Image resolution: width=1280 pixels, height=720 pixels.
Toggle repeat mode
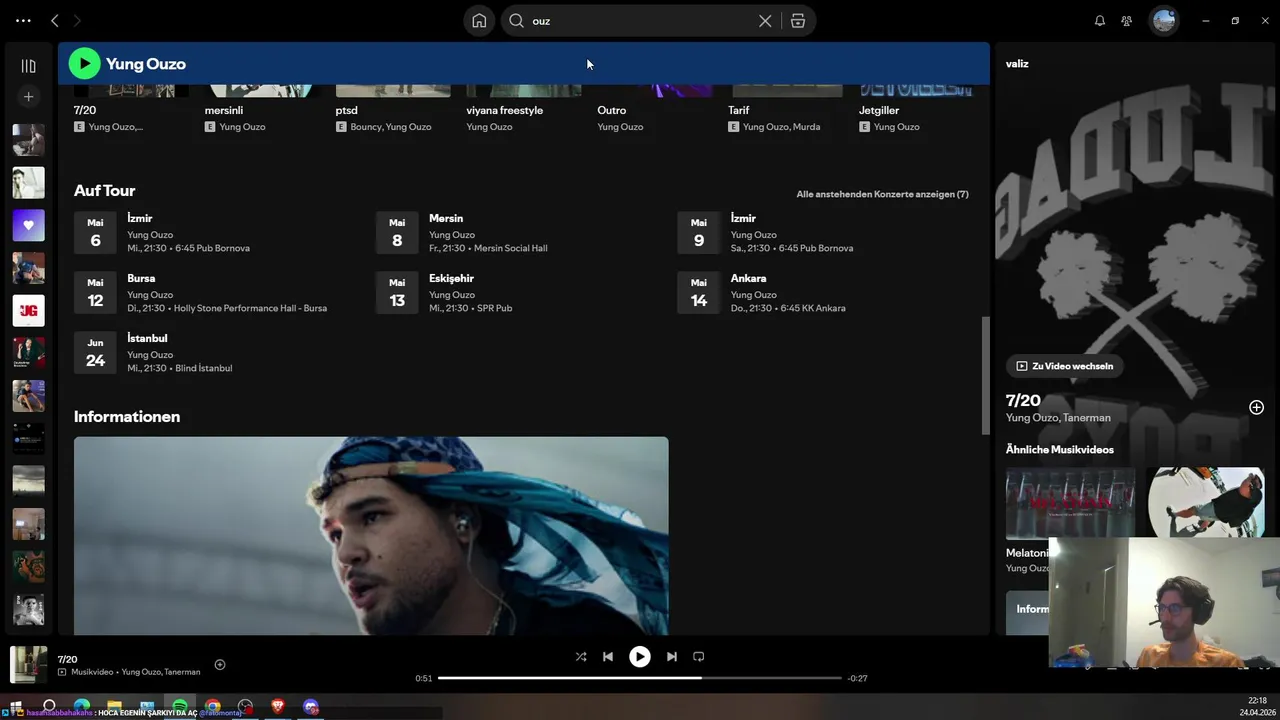[x=699, y=657]
